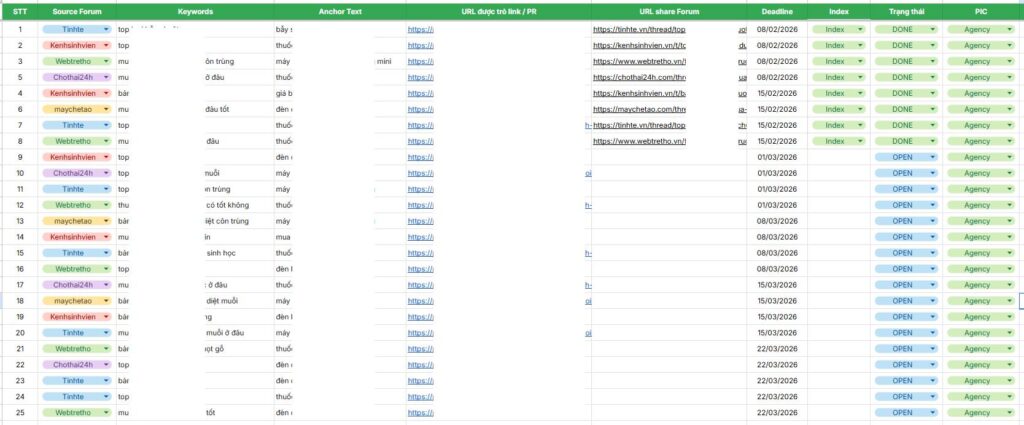This screenshot has height=425, width=1024.
Task: Select the STT cell numbered 15
Action: 20,253
